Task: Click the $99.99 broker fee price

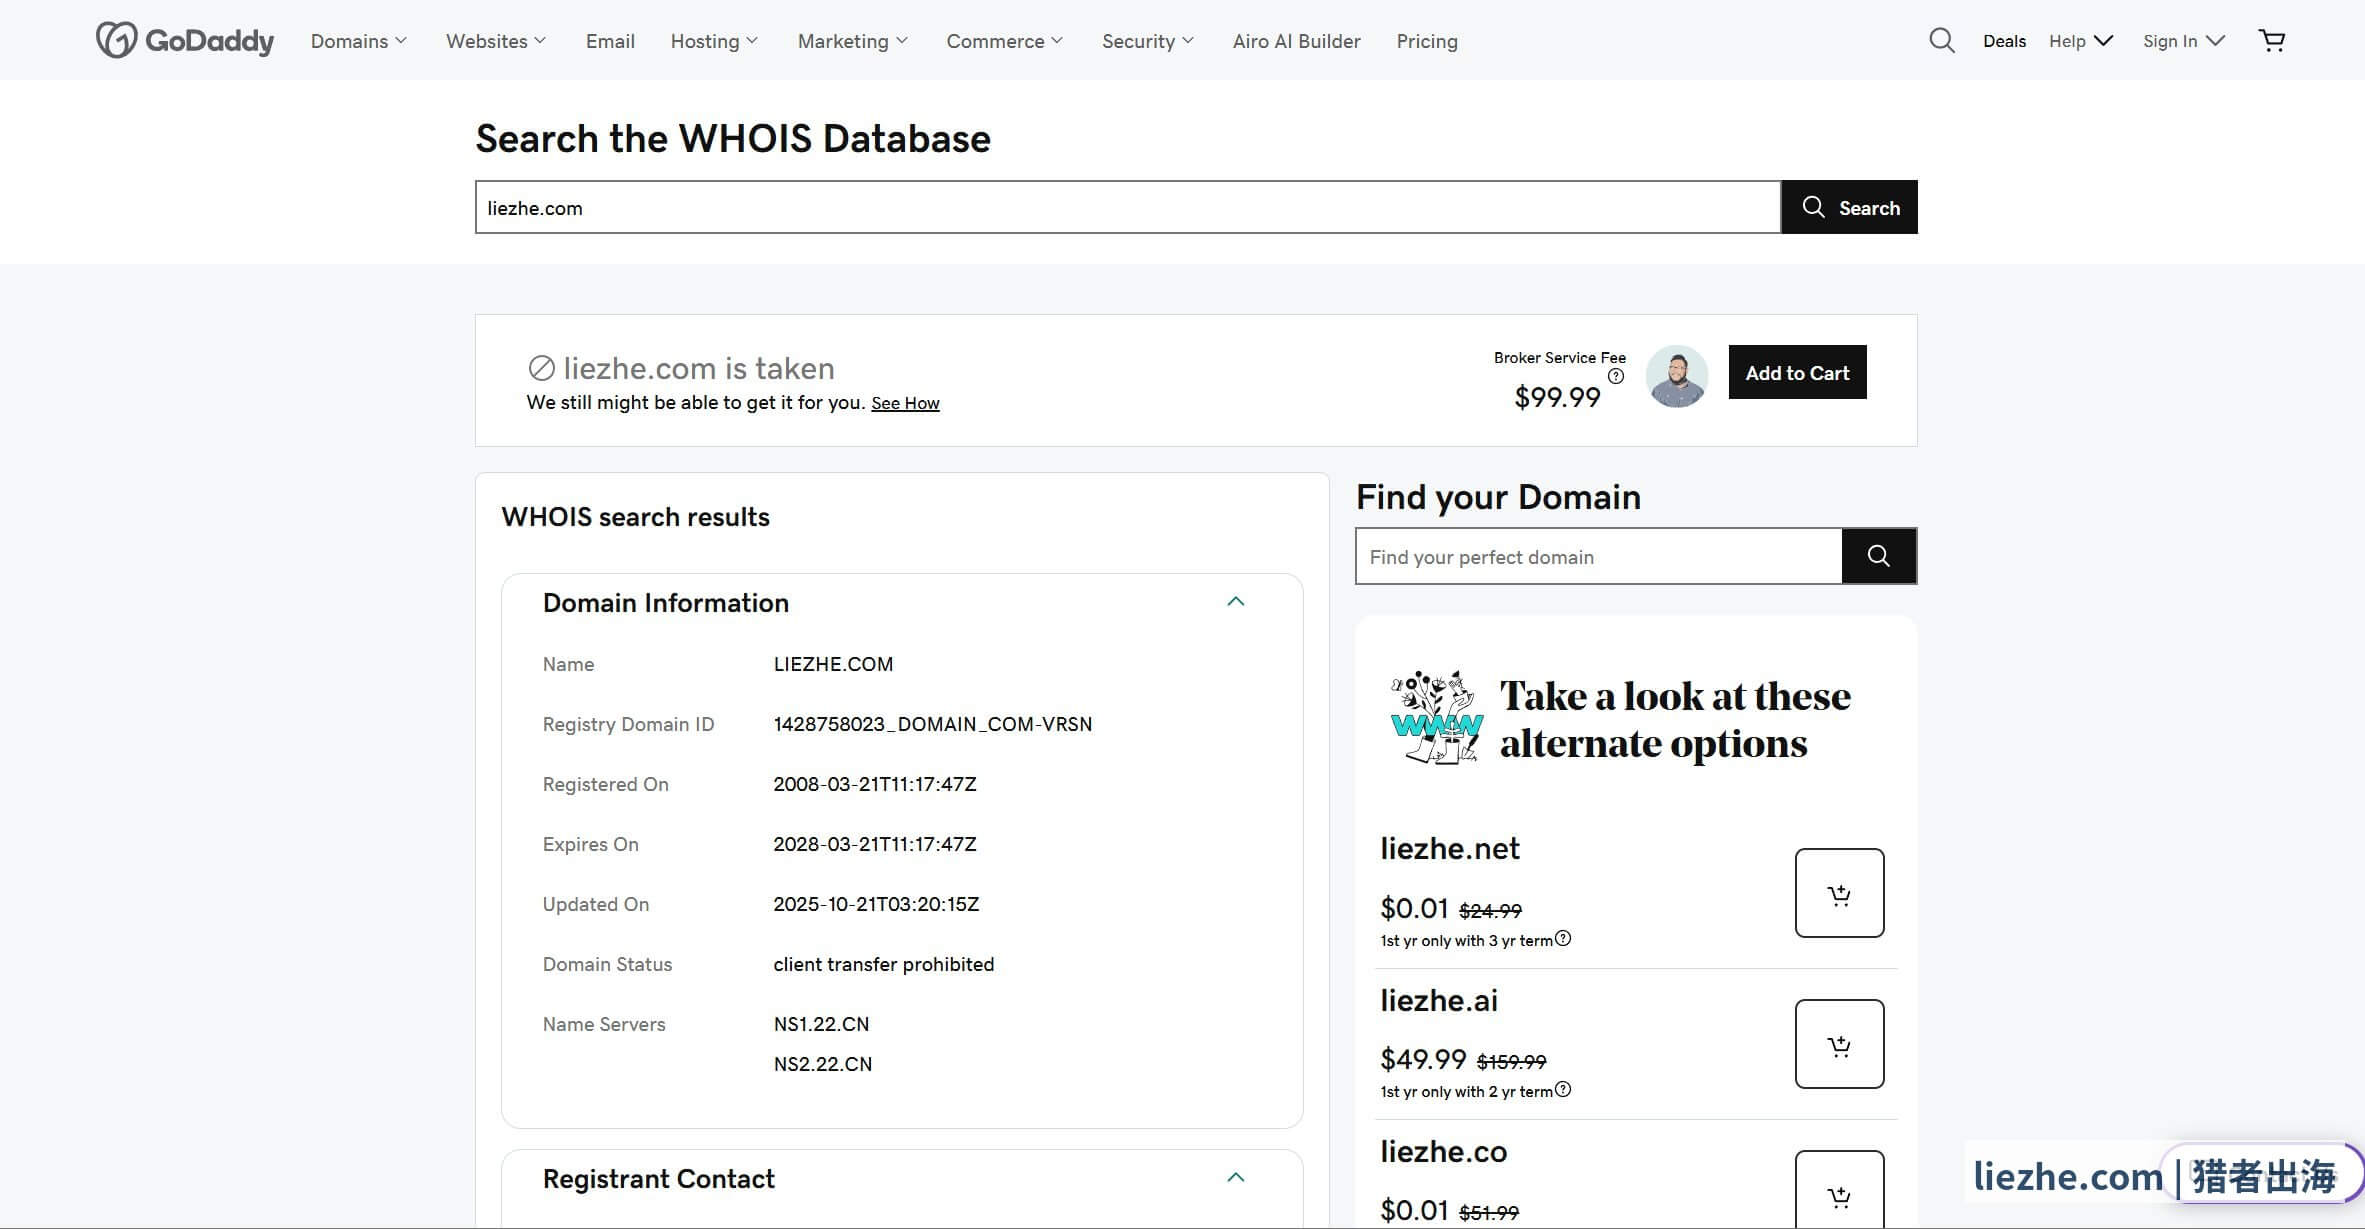Action: point(1557,397)
